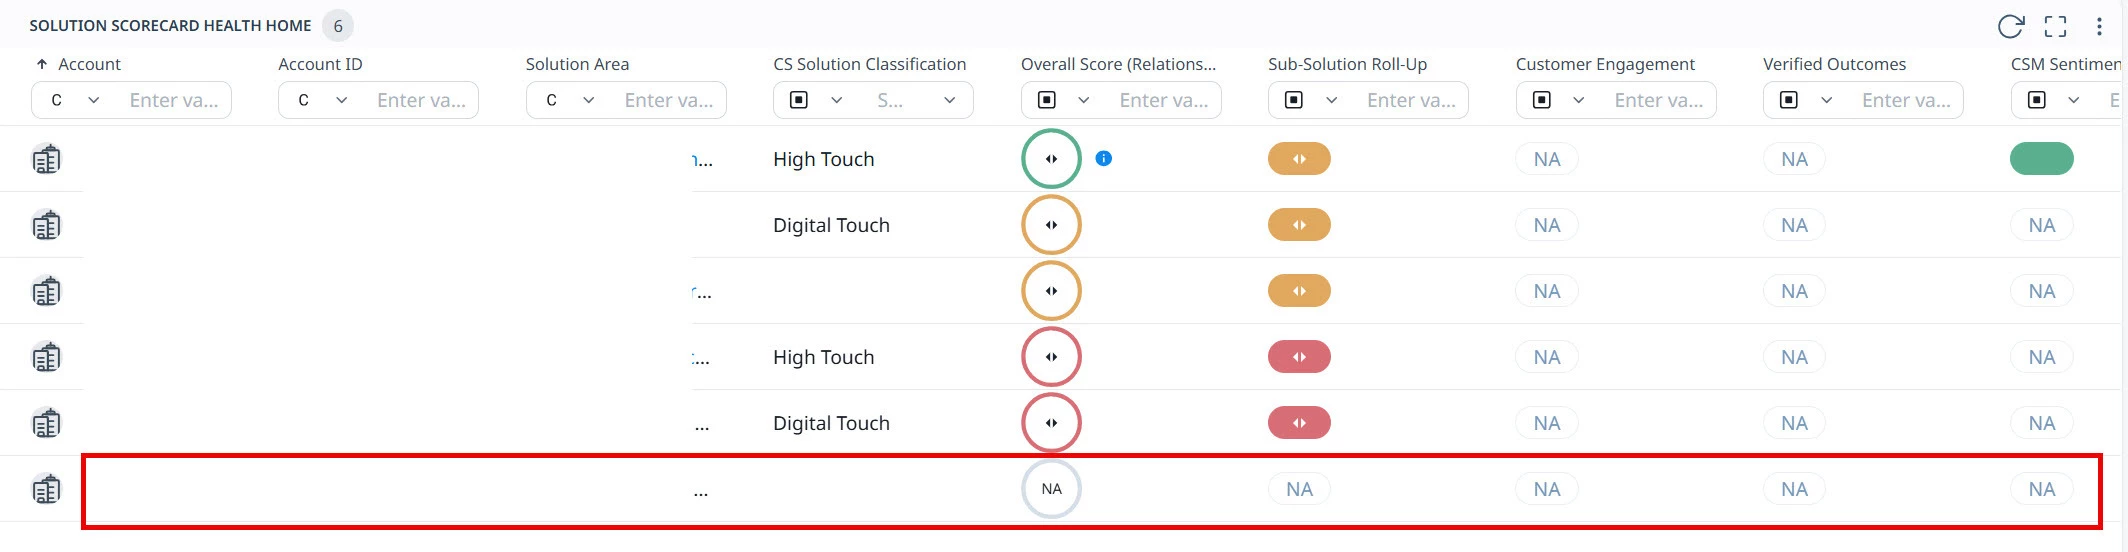Open the three-dot more options menu
The width and height of the screenshot is (2128, 552).
[x=2099, y=27]
